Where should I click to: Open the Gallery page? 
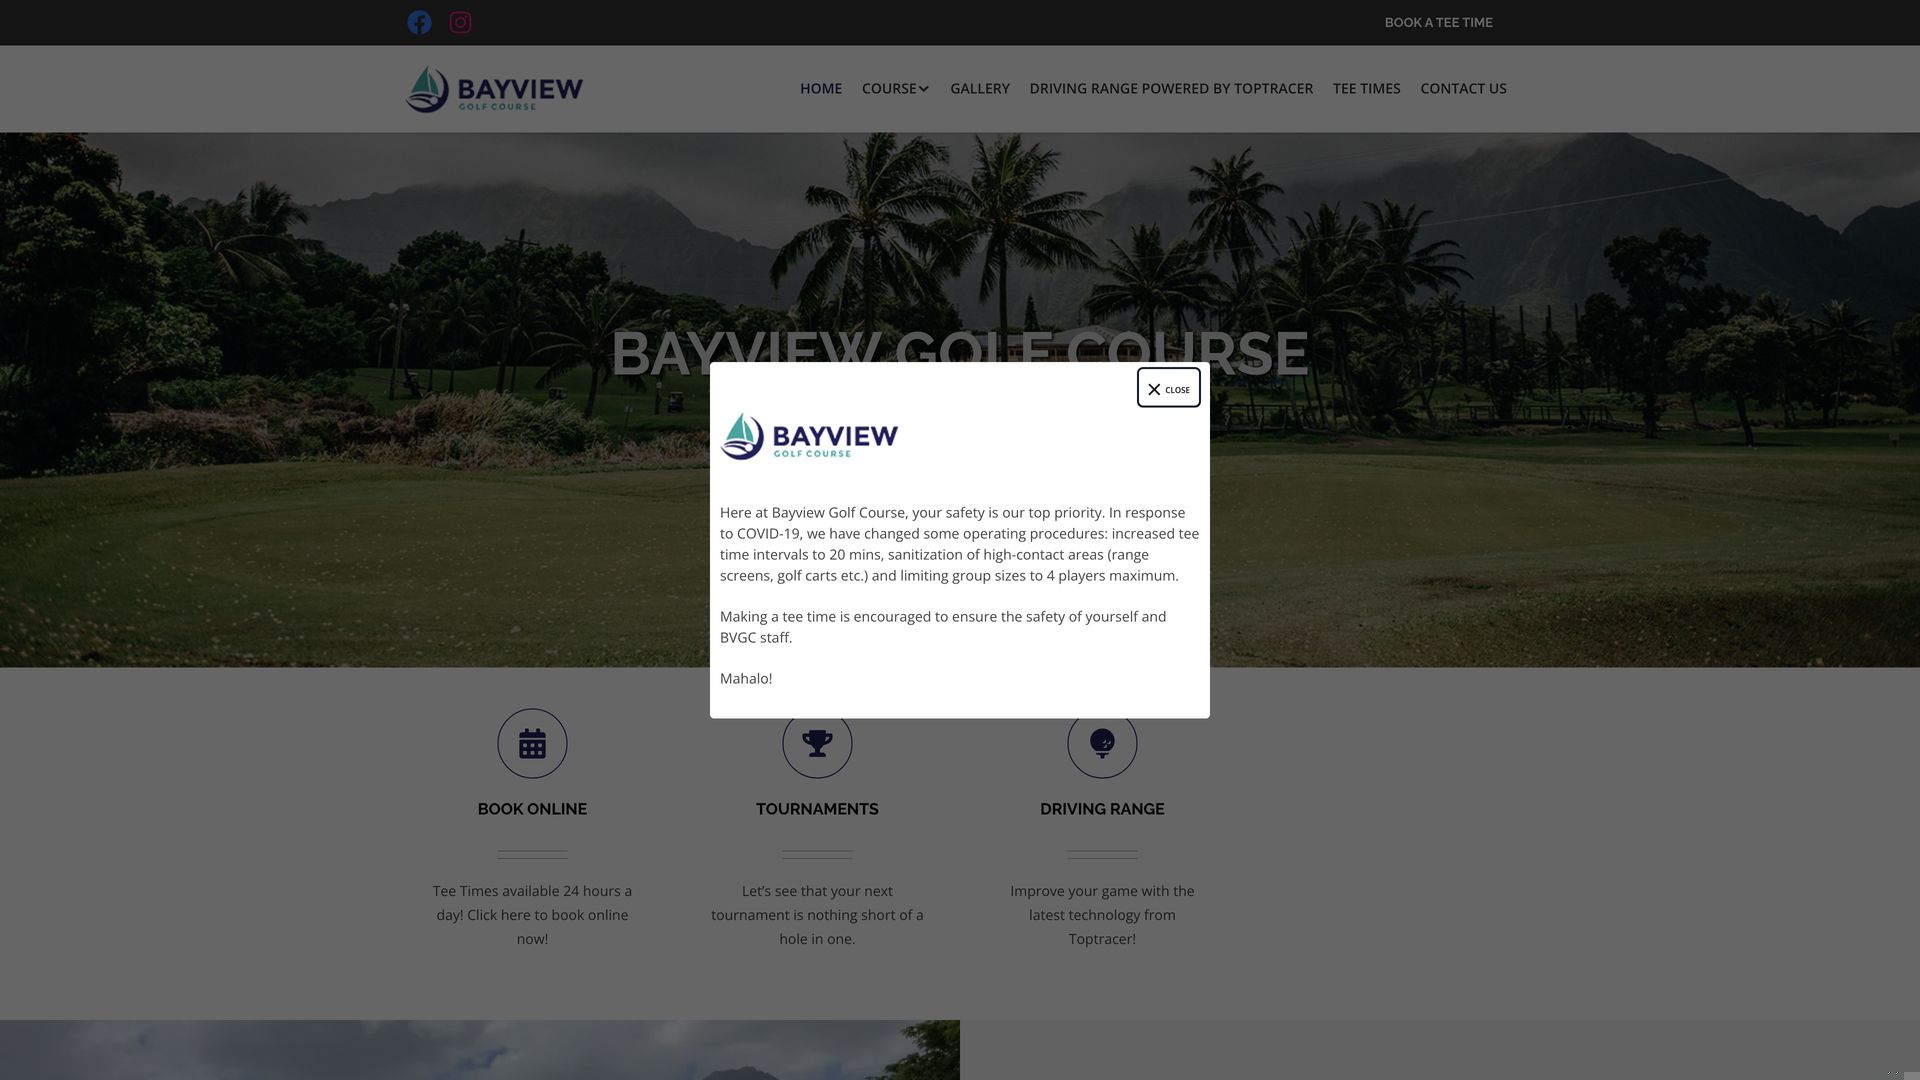pos(980,88)
